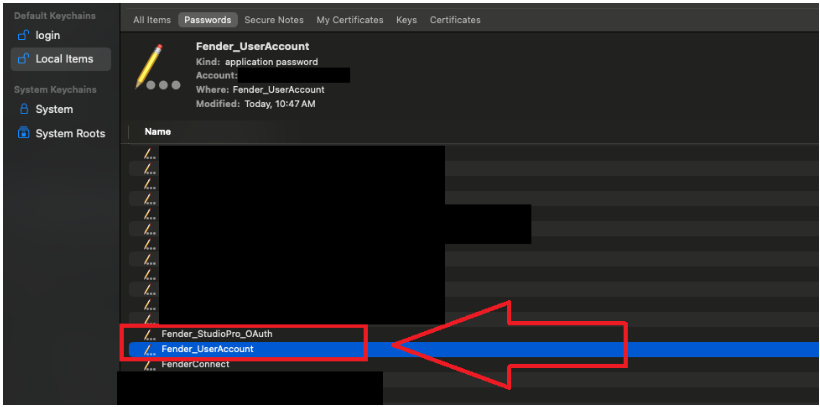Switch to the Keys tab

click(406, 20)
